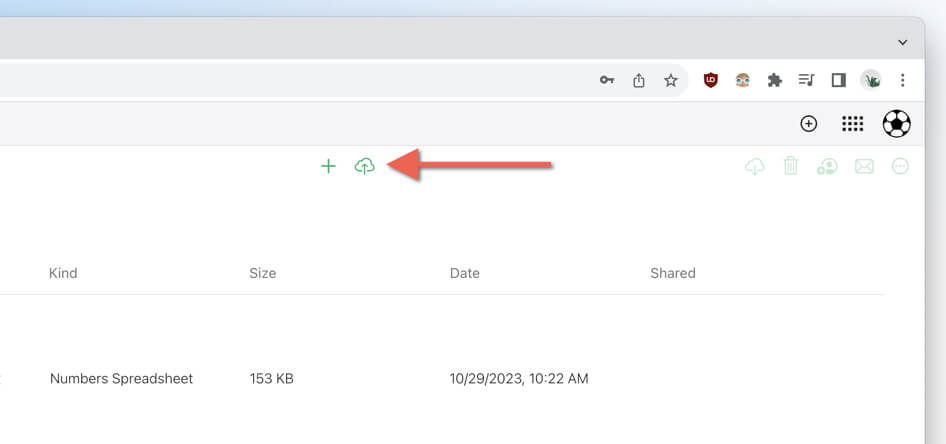Open the Extensions puzzle piece menu
The image size is (946, 444).
(x=775, y=80)
